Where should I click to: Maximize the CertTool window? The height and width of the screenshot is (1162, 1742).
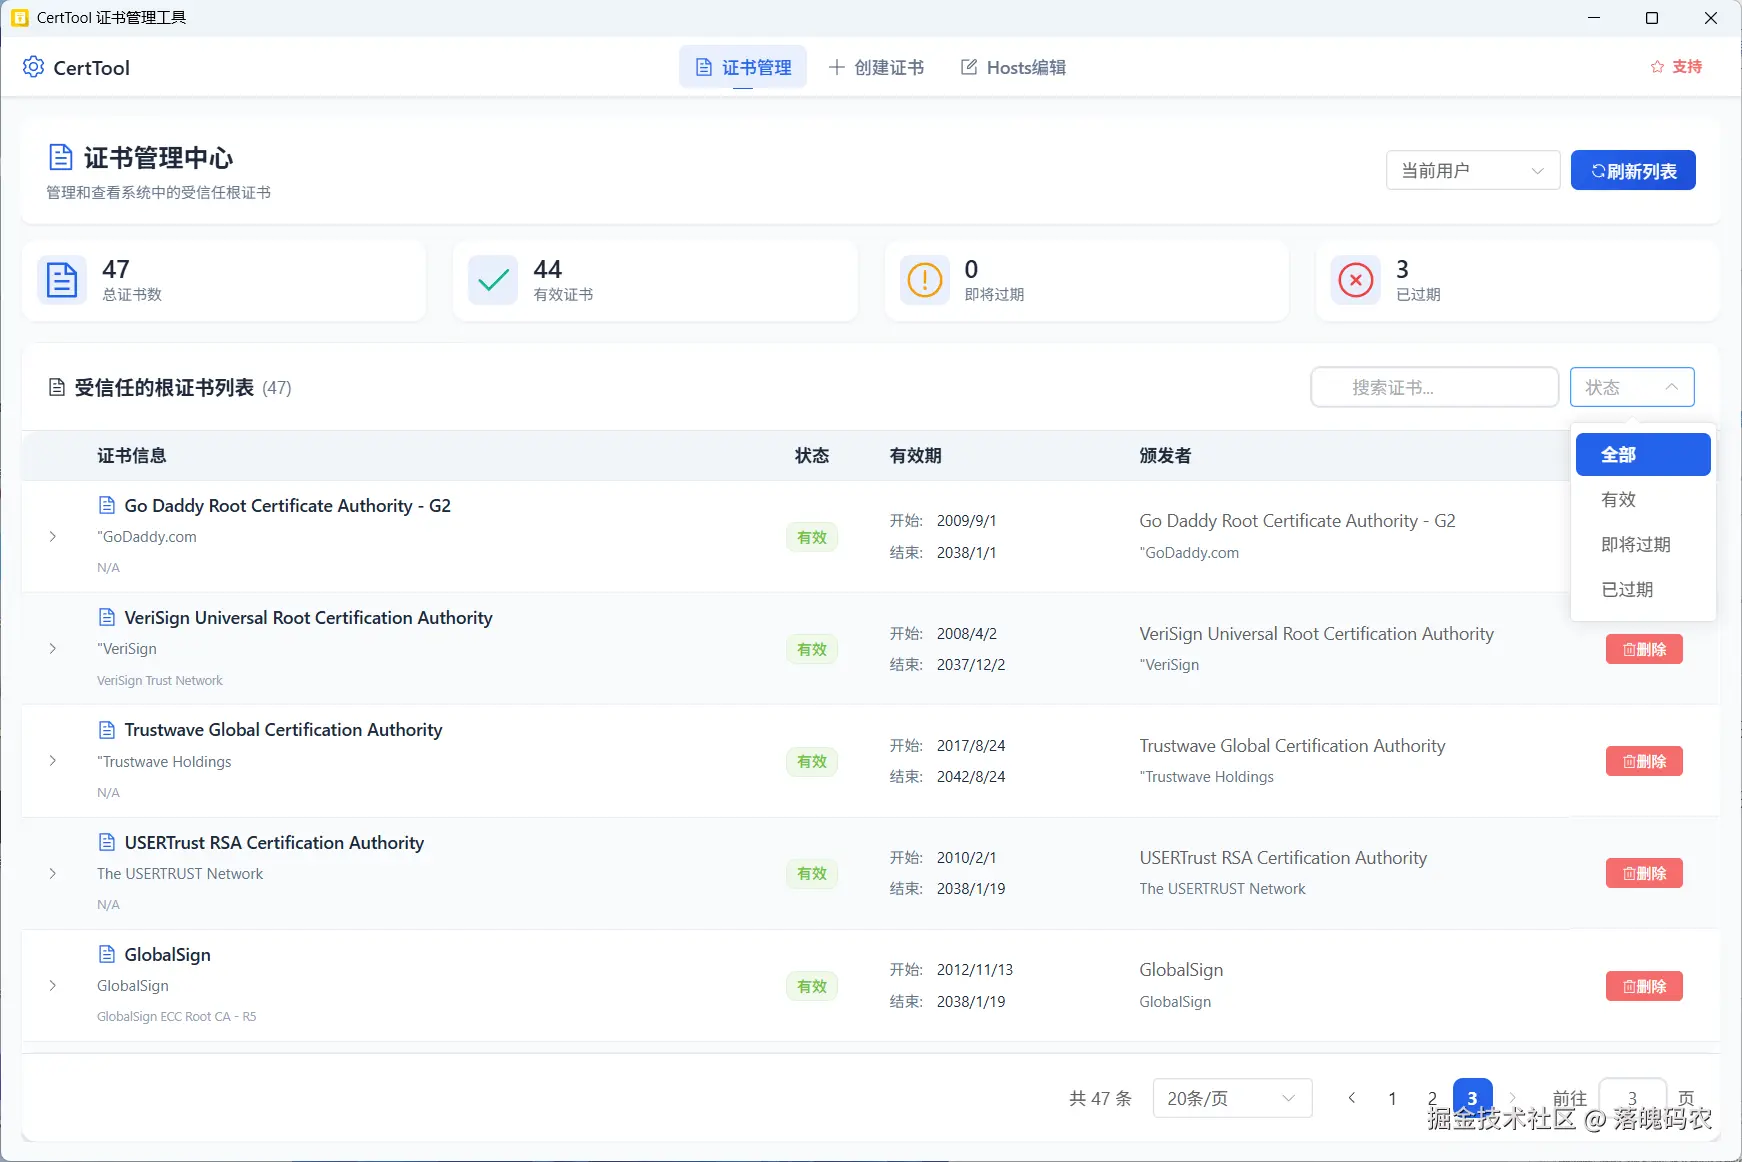coord(1652,18)
